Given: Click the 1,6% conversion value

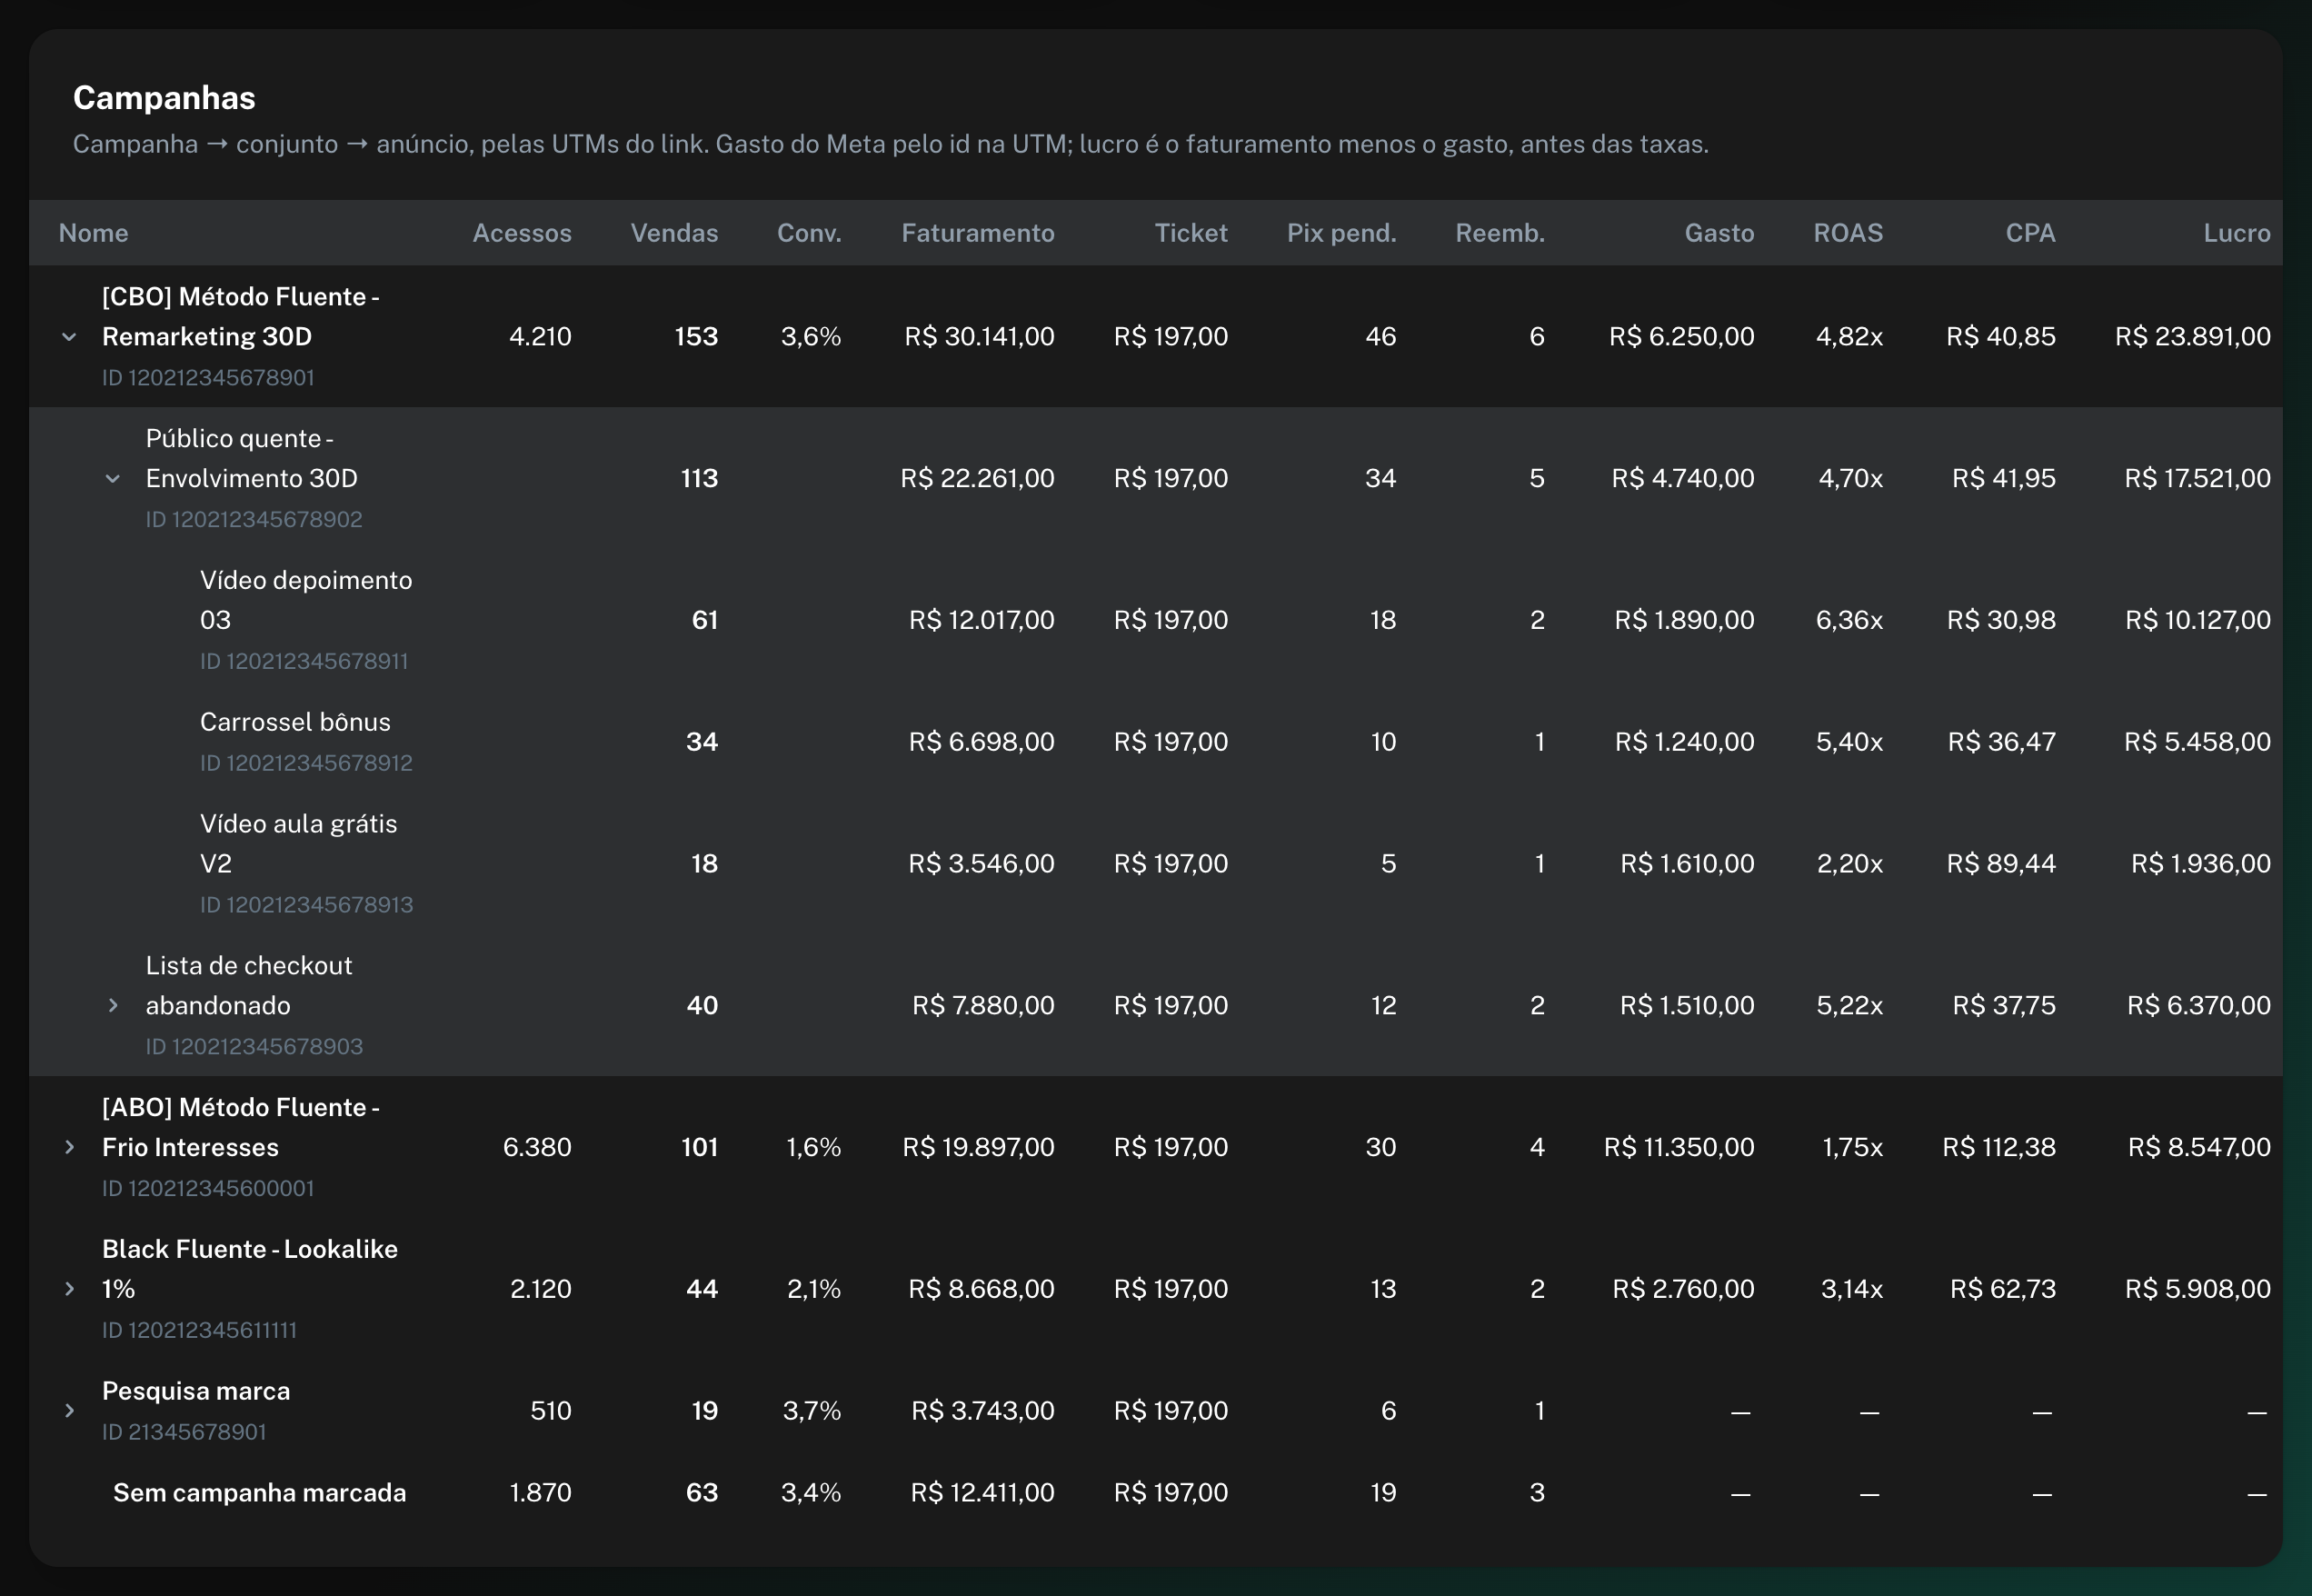Looking at the screenshot, I should 813,1148.
